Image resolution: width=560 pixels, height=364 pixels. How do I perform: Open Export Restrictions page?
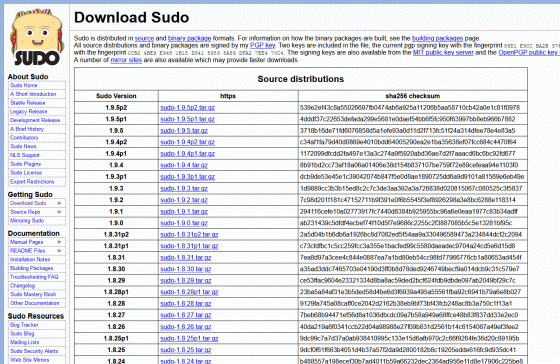(32, 181)
